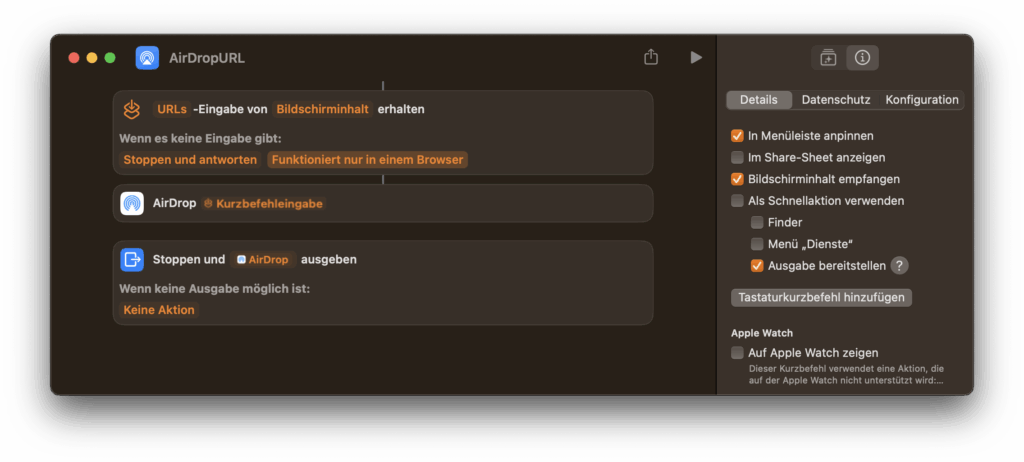Click the help question mark button
Screen dimensions: 1024x462
(899, 266)
